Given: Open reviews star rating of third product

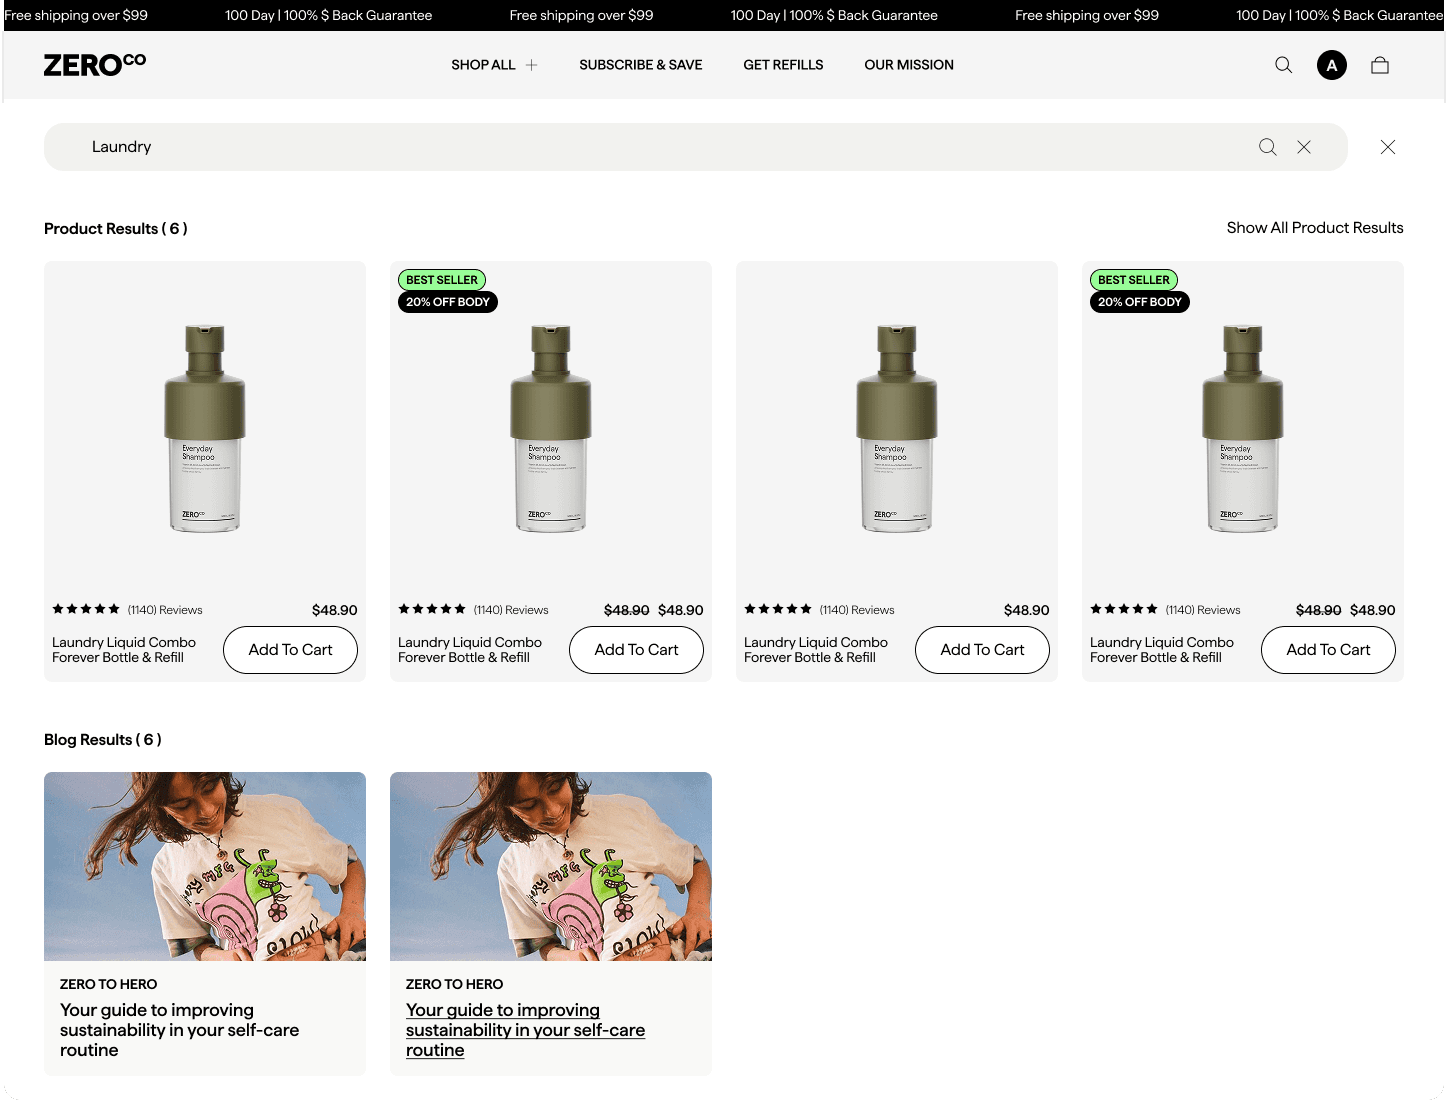Looking at the screenshot, I should (x=778, y=609).
